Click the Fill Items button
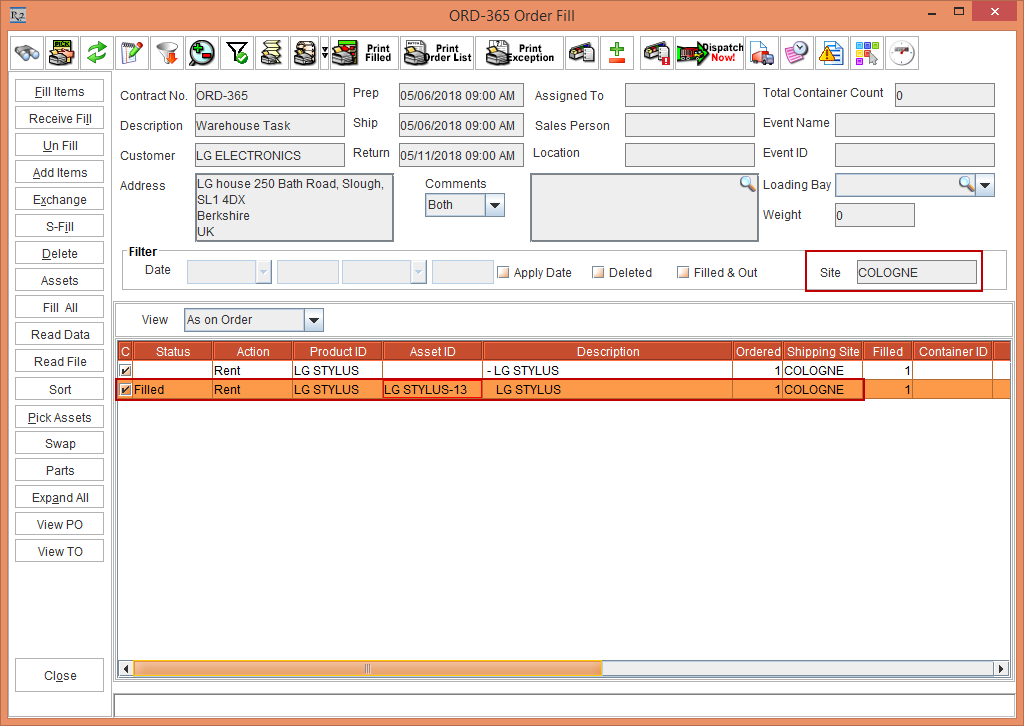1024x726 pixels. click(60, 92)
